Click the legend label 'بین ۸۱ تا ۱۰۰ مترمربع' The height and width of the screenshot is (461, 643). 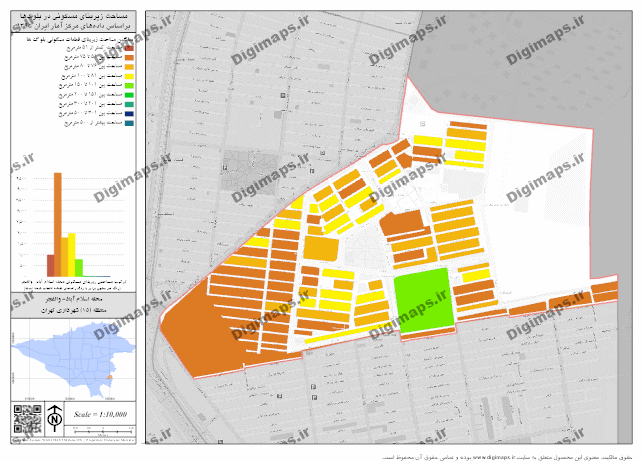coord(91,76)
